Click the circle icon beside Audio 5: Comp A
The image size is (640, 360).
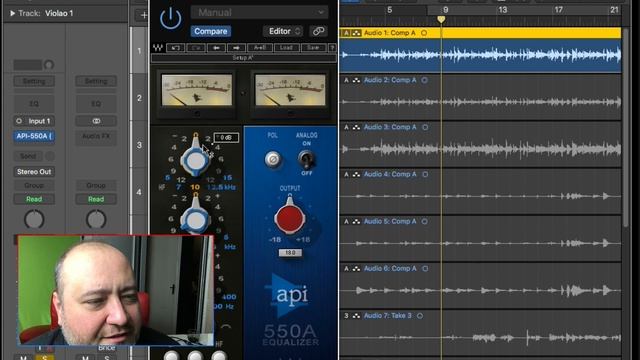pos(424,221)
